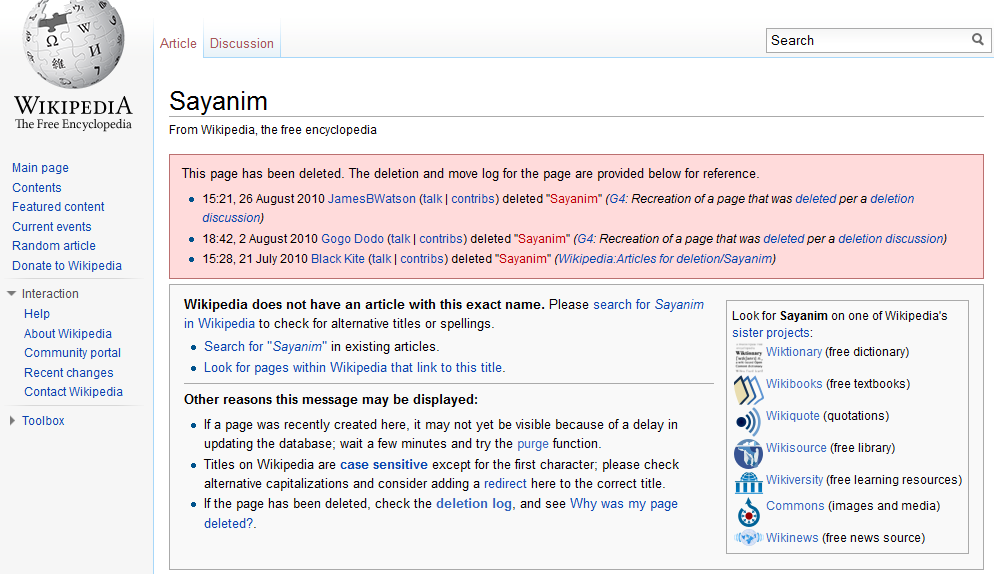Open the deletion log link
Viewport: 994px width, 574px height.
tap(474, 504)
